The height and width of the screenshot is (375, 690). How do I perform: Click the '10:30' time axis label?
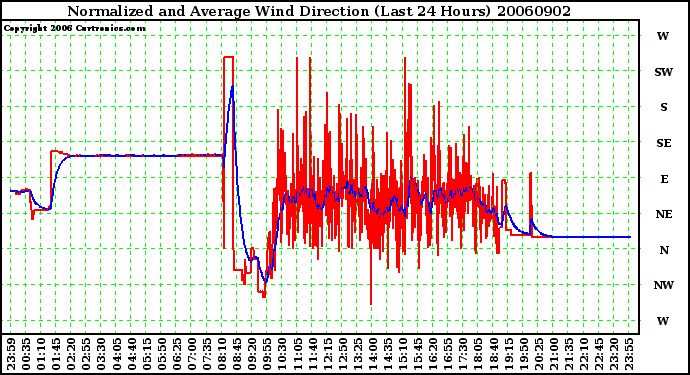(x=282, y=354)
